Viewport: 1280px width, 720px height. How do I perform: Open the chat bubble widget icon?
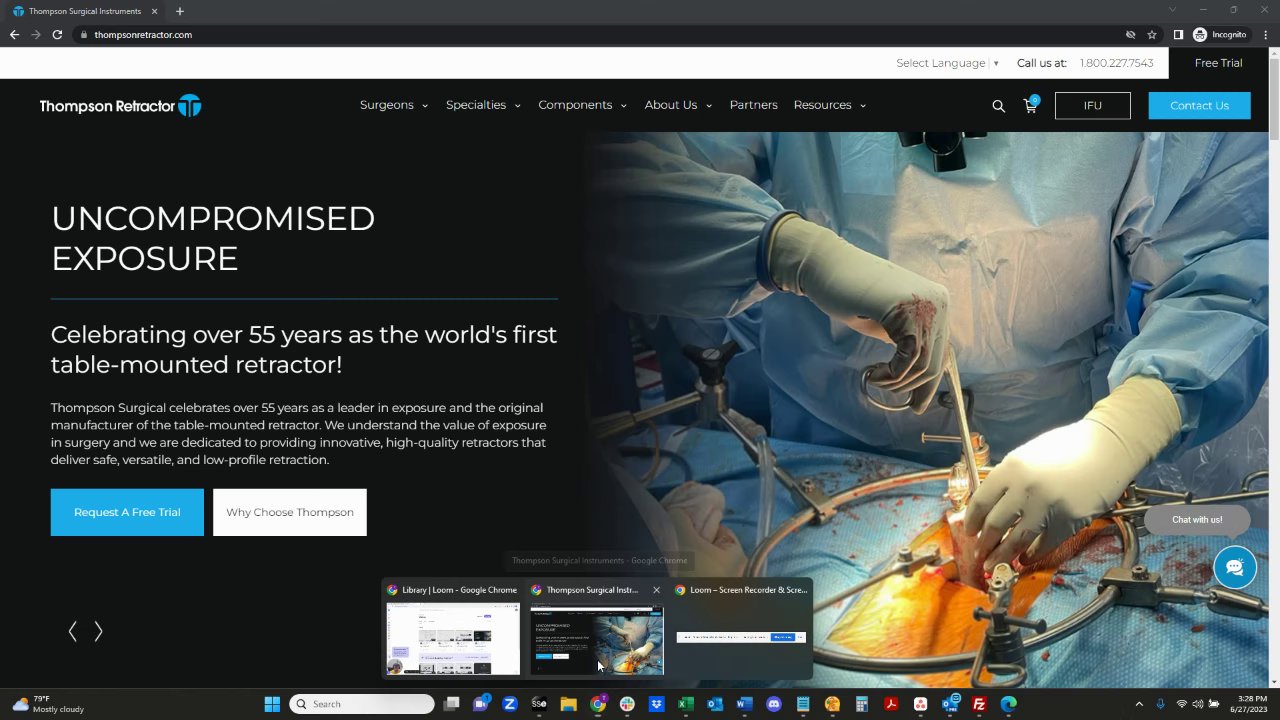tap(1235, 568)
